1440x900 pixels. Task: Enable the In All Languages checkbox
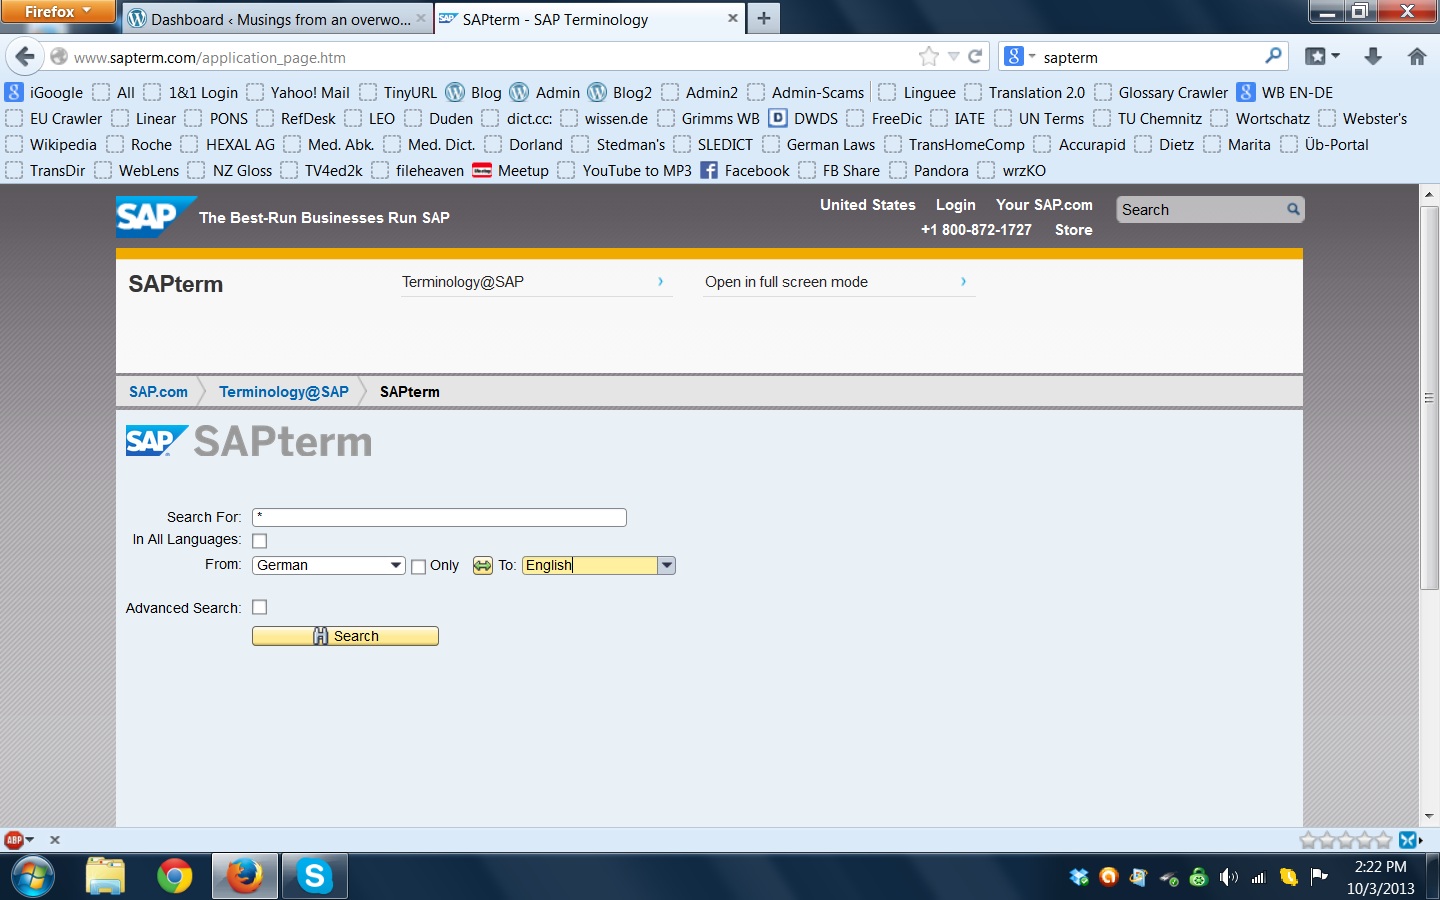coord(260,541)
